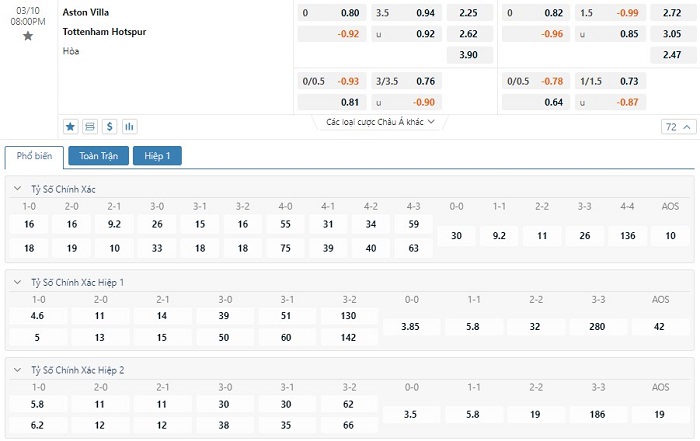Select first-half 0-0 odds 3.85
Viewport: 700px width, 441px height.
[x=410, y=327]
